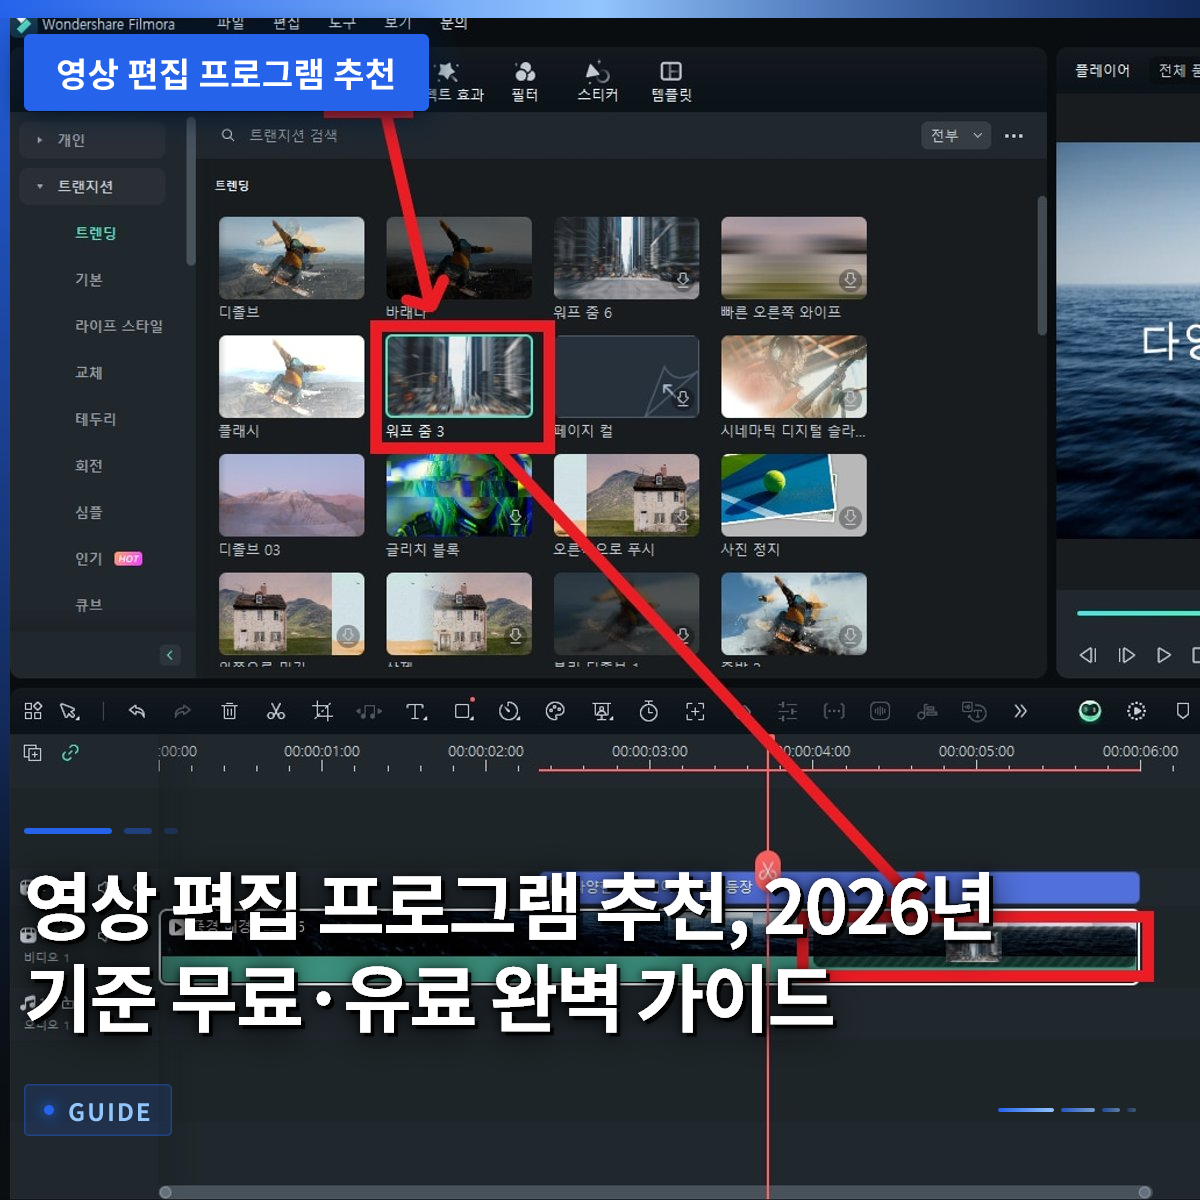Open the 인기 HOT category
Viewport: 1200px width, 1200px height.
108,558
